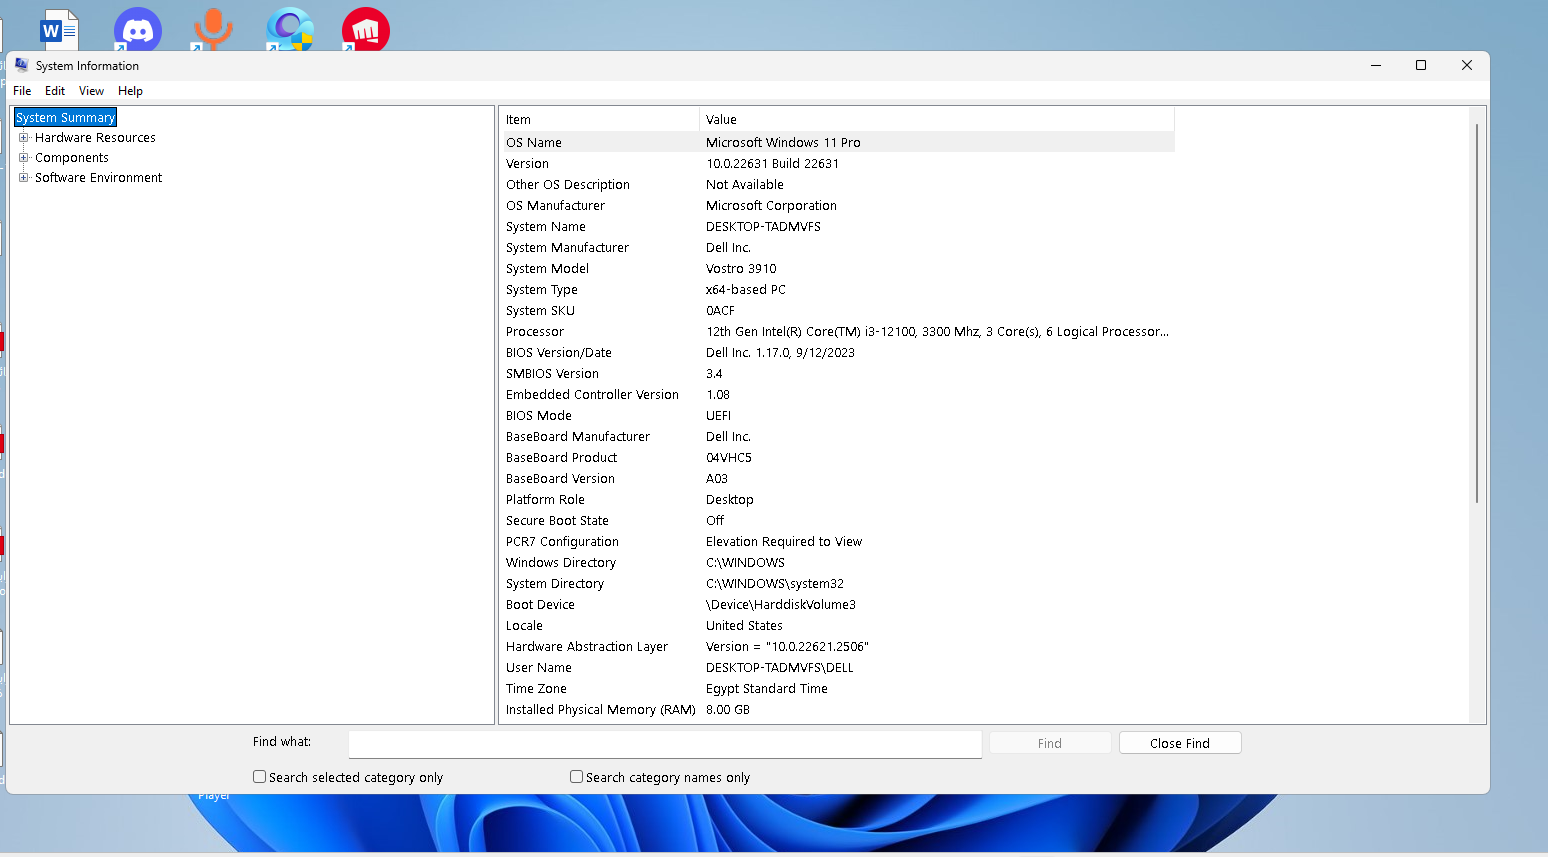Expand the Hardware Resources tree node
1548x857 pixels.
click(x=23, y=137)
